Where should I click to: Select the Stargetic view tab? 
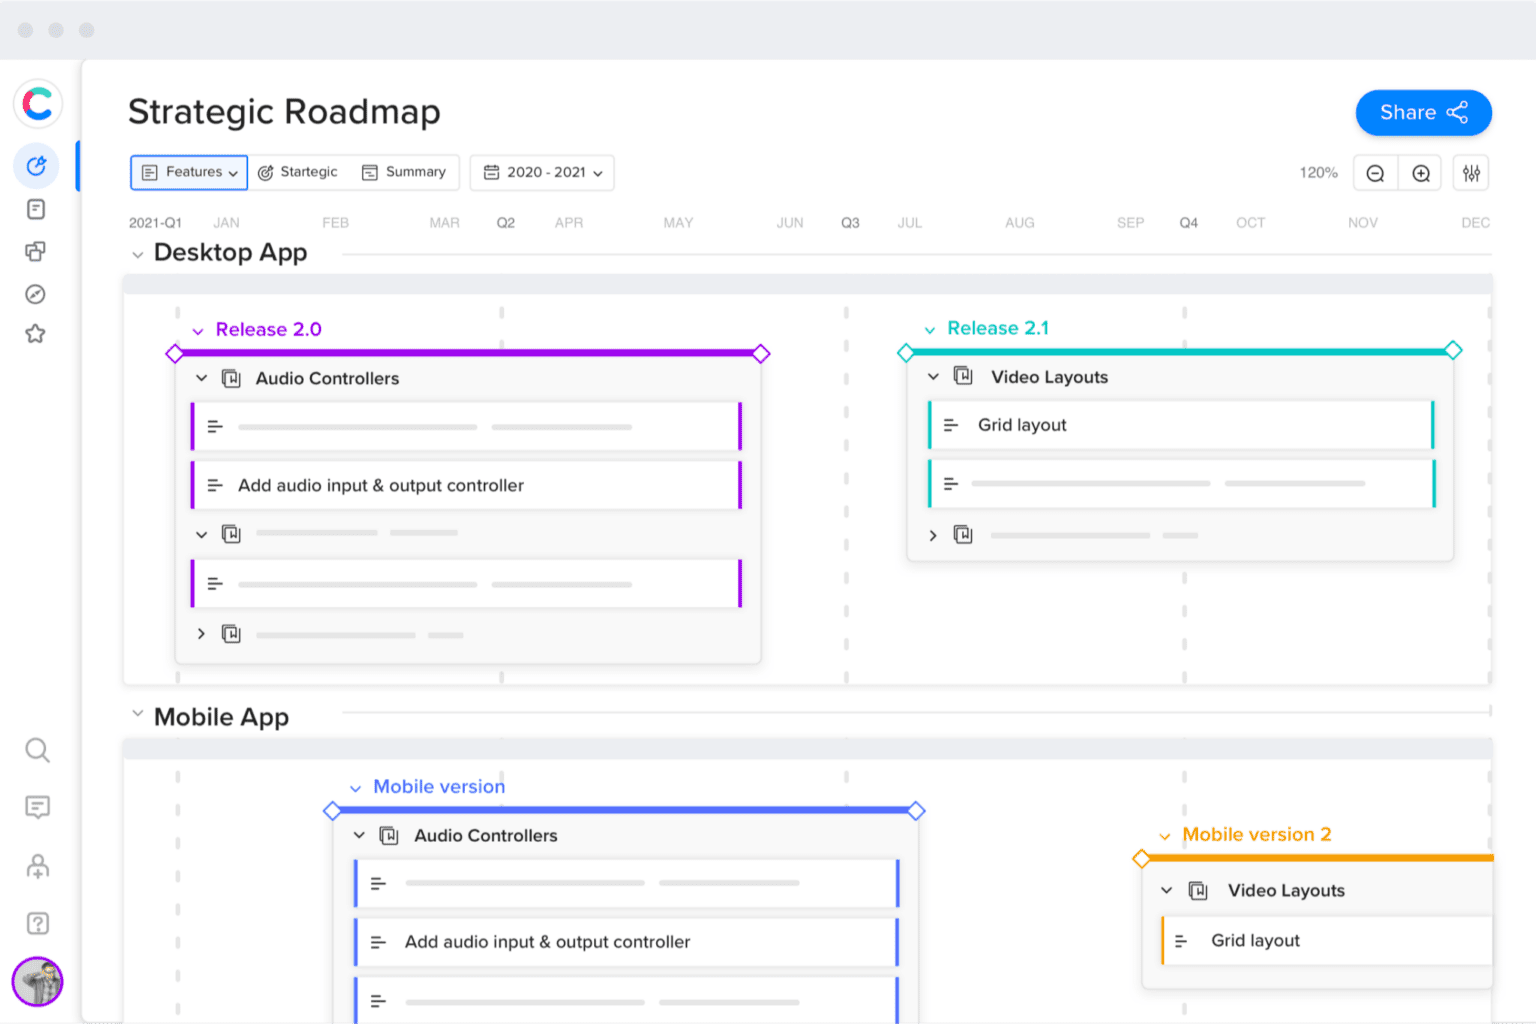click(x=298, y=171)
